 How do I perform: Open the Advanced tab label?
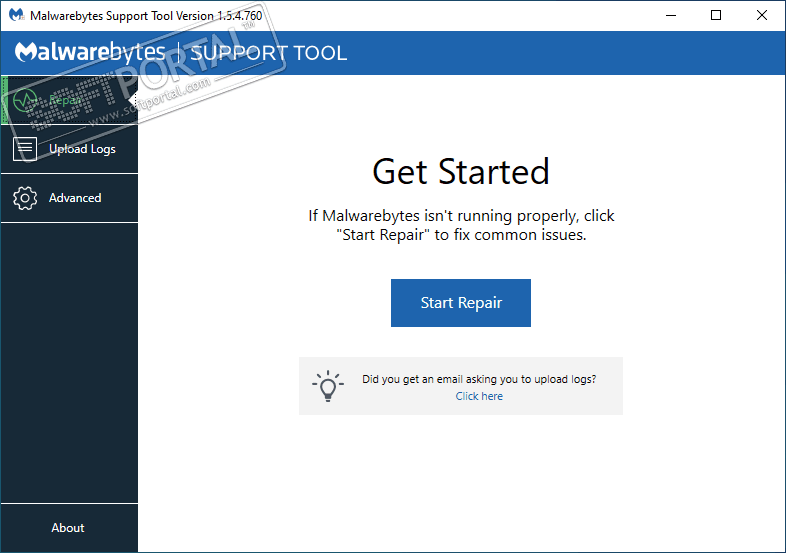point(75,198)
